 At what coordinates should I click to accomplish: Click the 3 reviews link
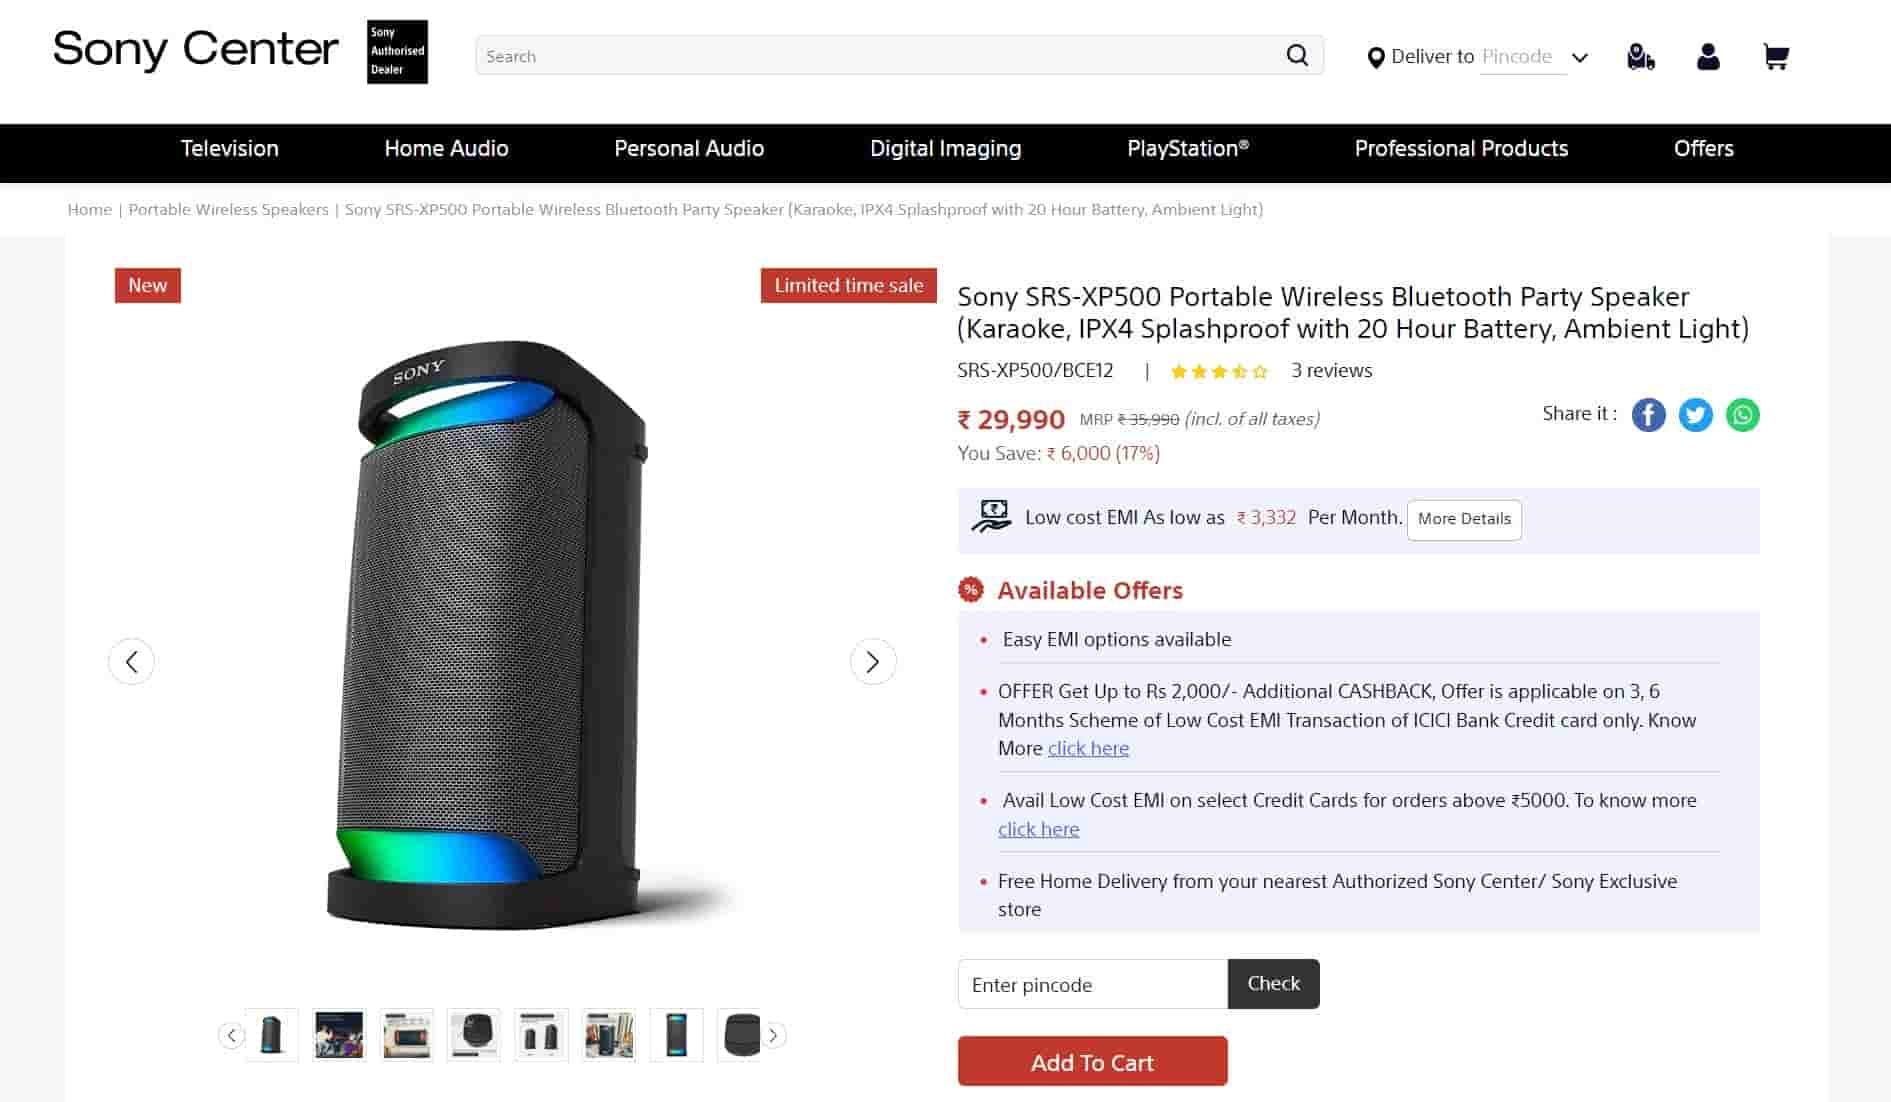click(1331, 370)
